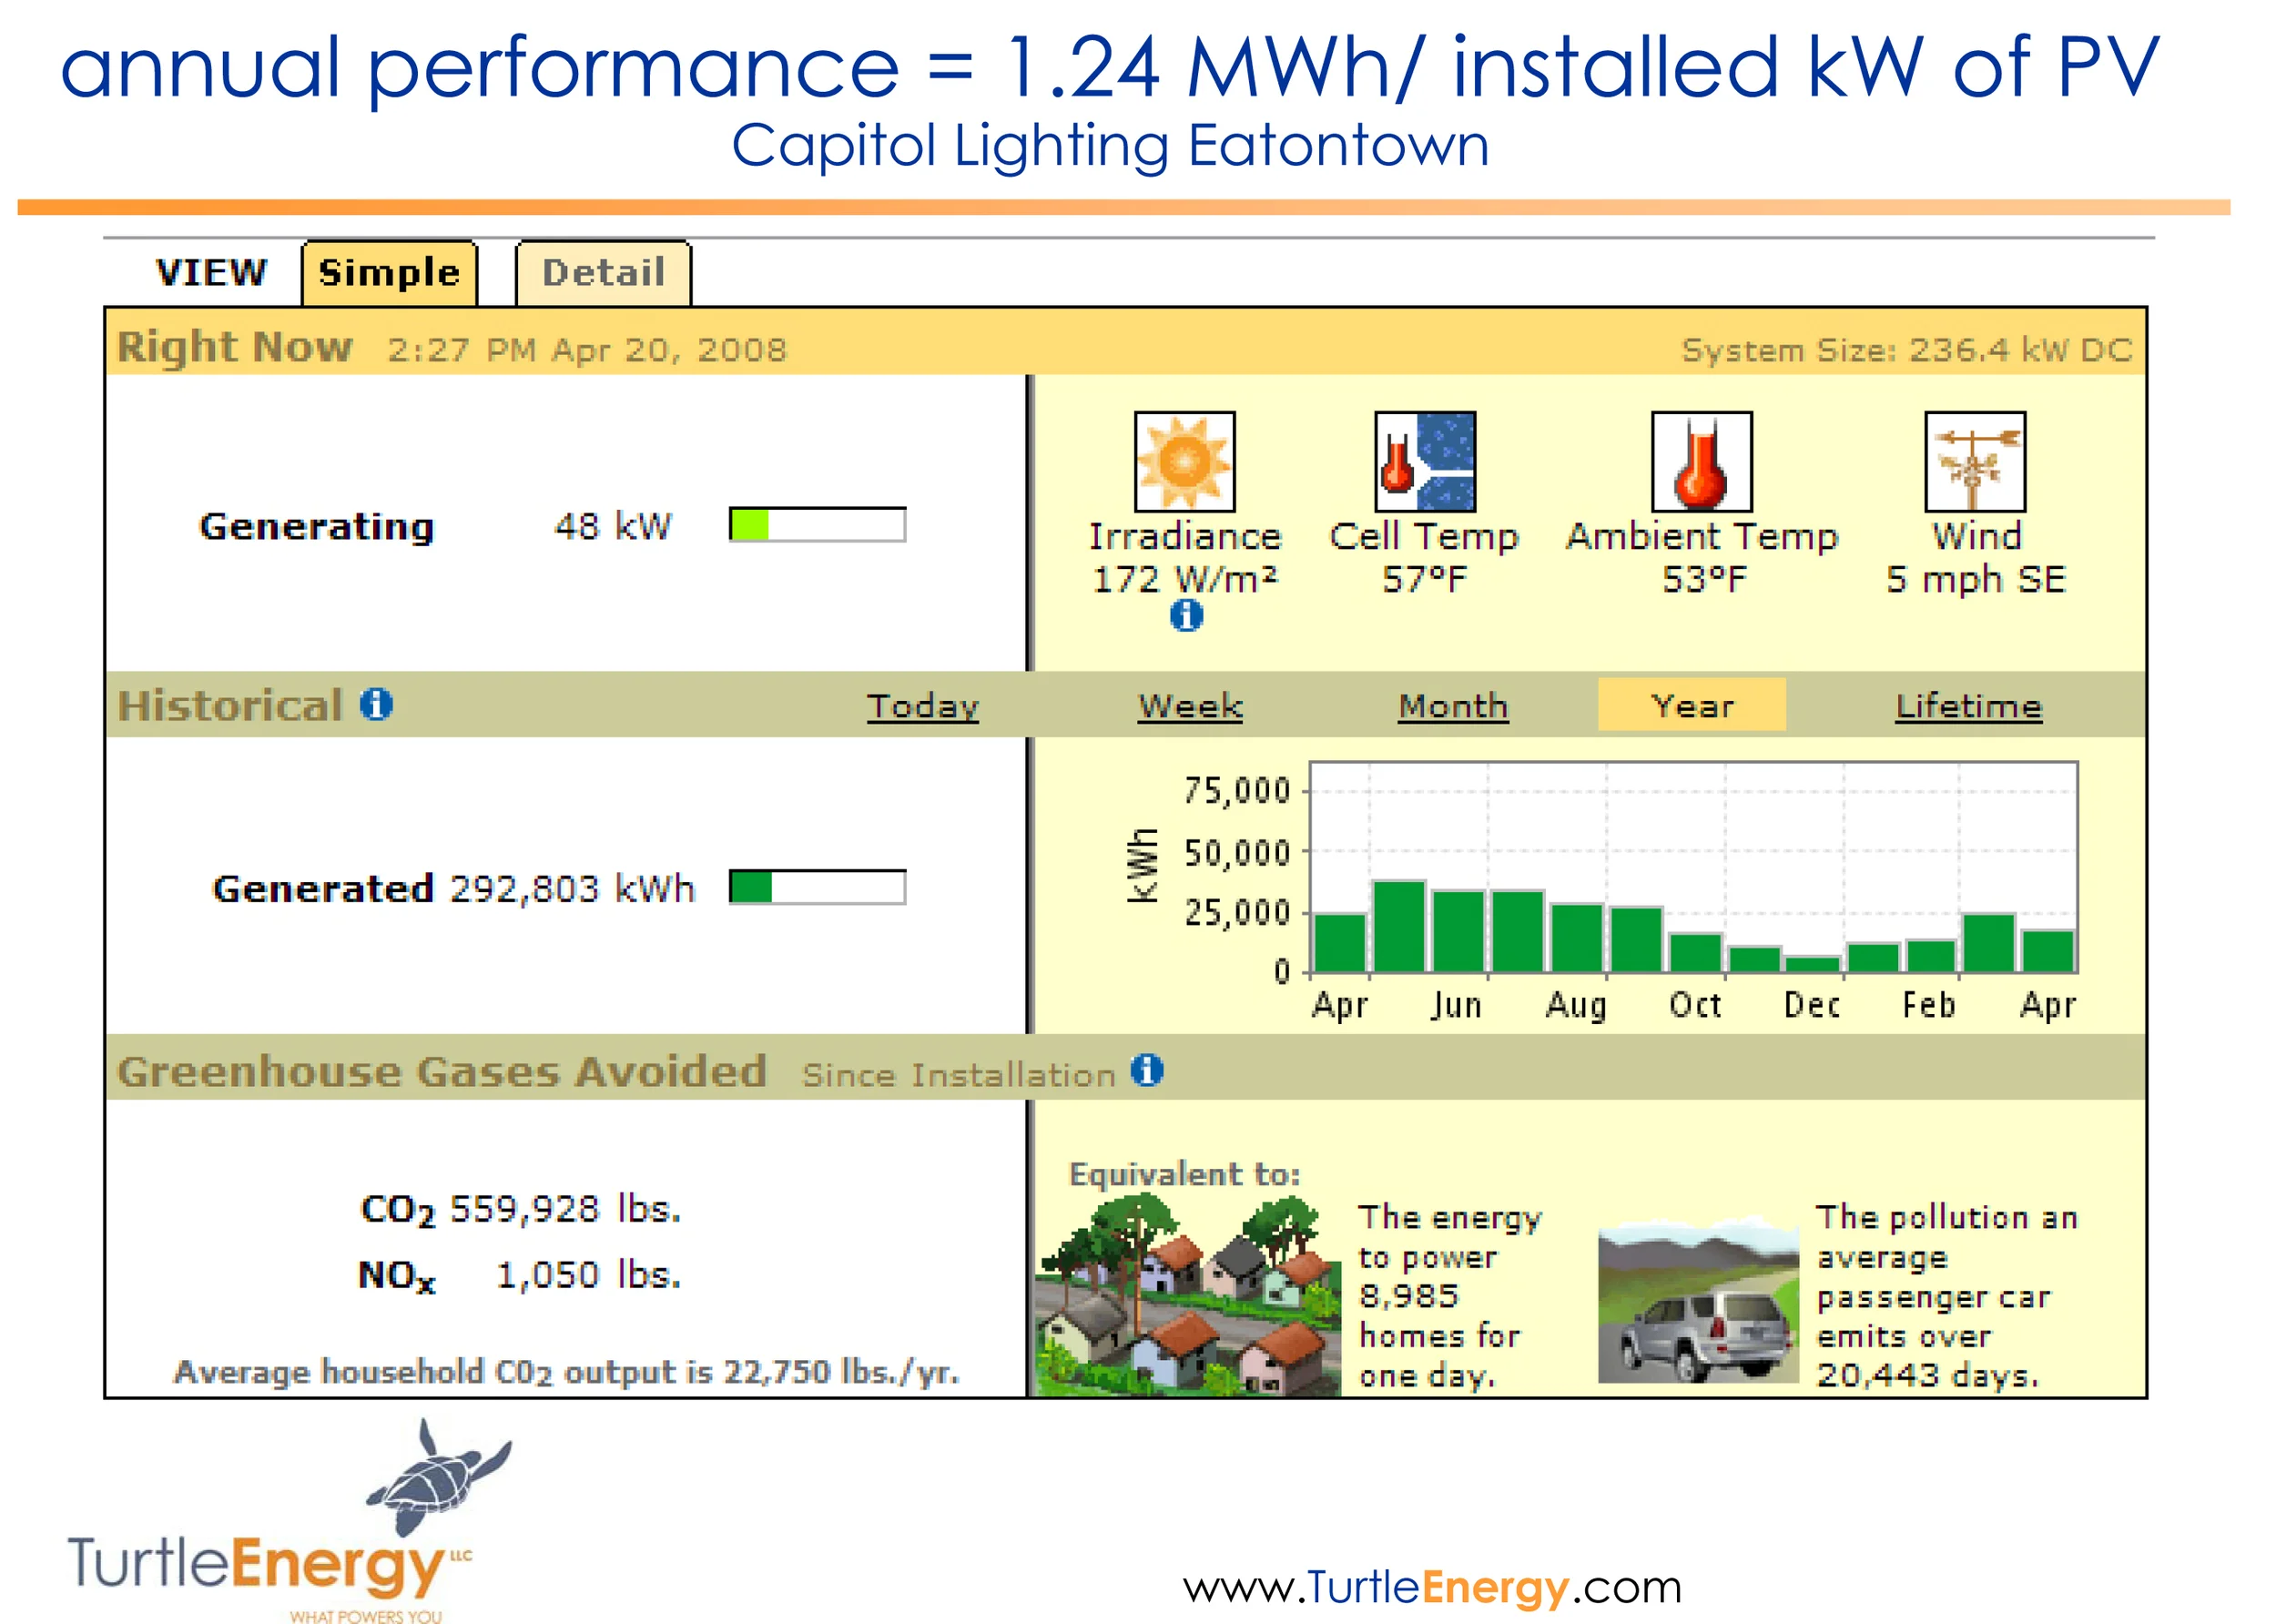The height and width of the screenshot is (1624, 2276).
Task: Click the 8,985 homes equivalence text
Action: coord(1450,1296)
